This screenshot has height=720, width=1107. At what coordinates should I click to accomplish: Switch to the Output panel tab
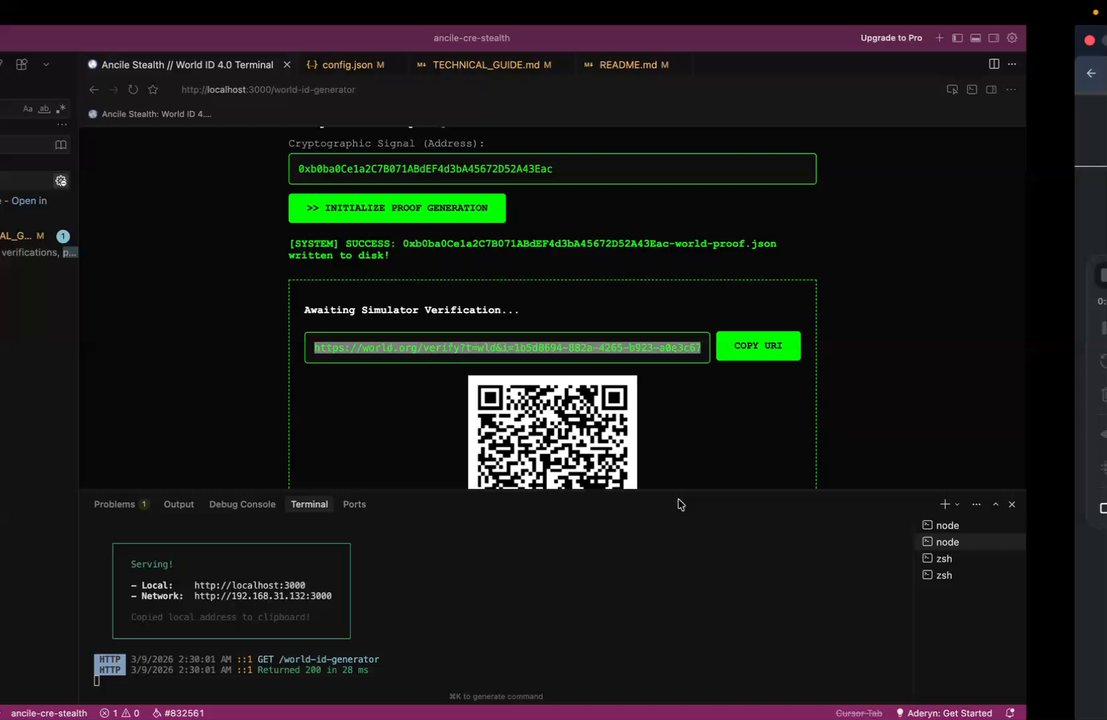click(x=179, y=504)
